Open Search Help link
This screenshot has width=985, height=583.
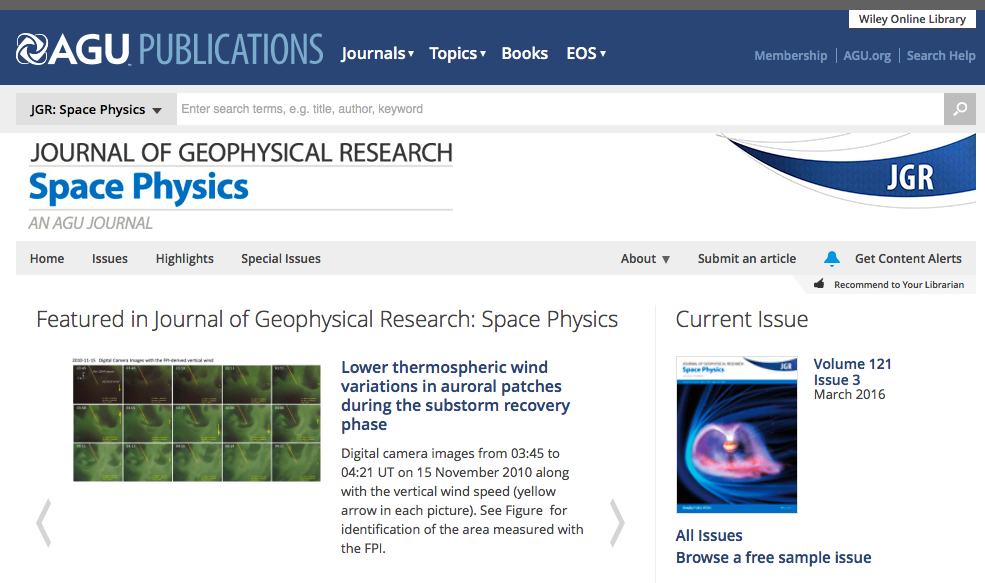tap(940, 55)
